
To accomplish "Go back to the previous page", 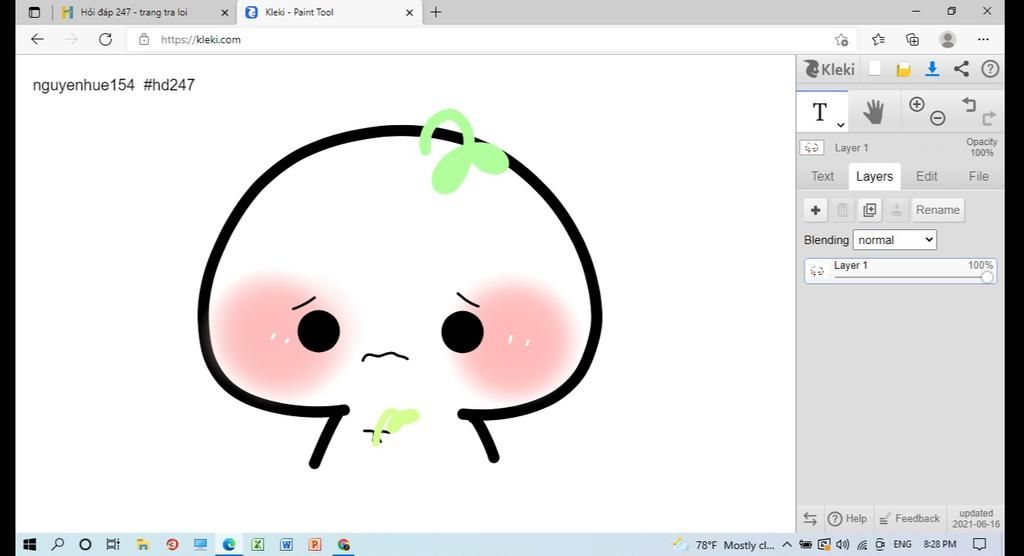I will [x=37, y=39].
